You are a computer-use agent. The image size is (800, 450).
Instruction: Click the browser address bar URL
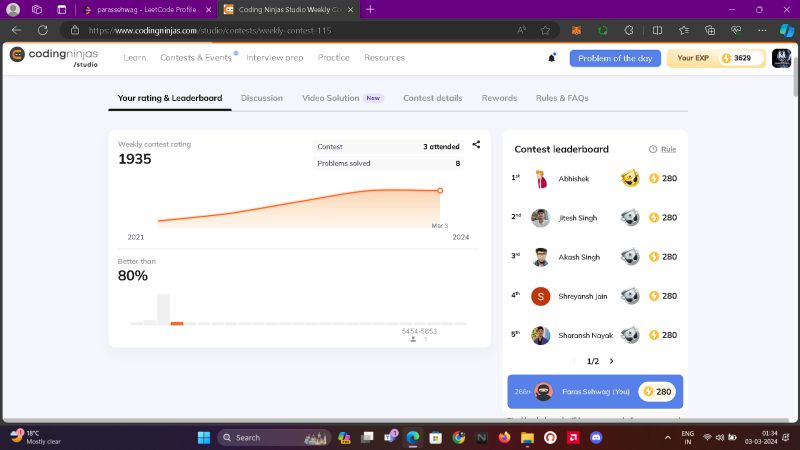210,31
